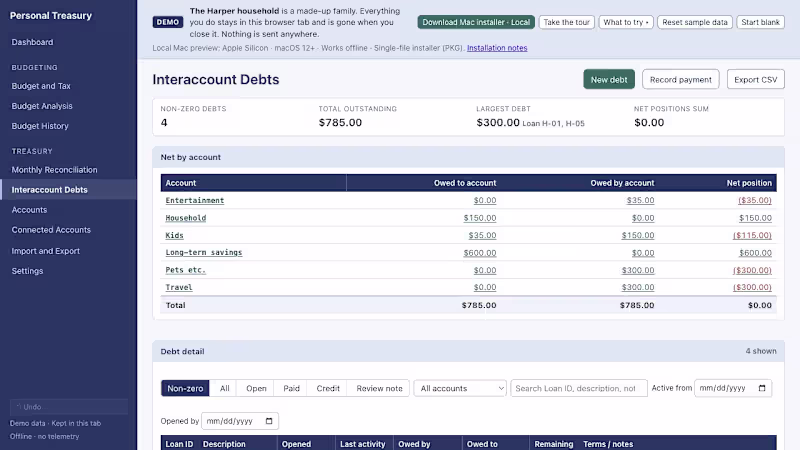Open the Travel account link
The image size is (800, 450).
coord(179,287)
